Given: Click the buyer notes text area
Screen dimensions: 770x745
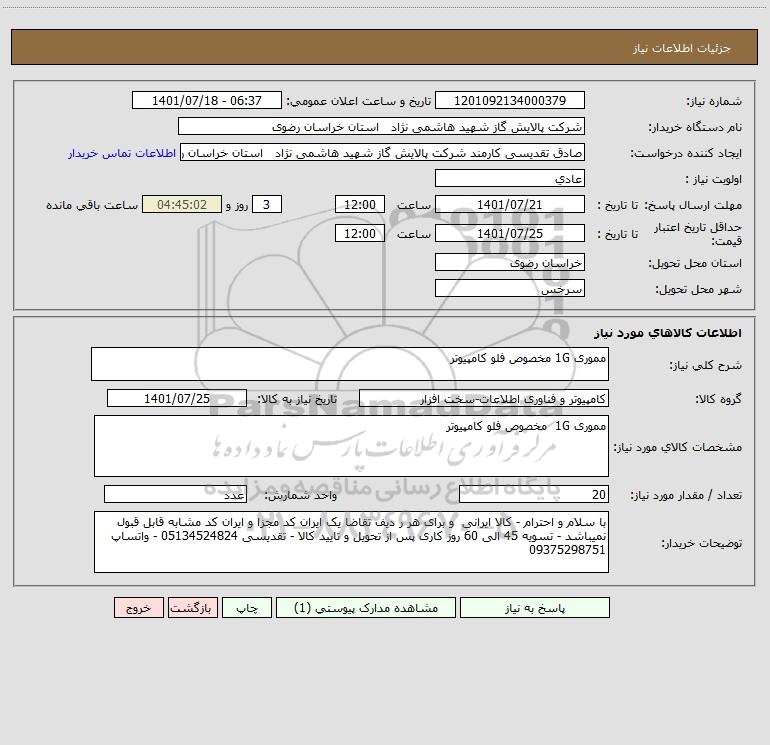Looking at the screenshot, I should 351,542.
